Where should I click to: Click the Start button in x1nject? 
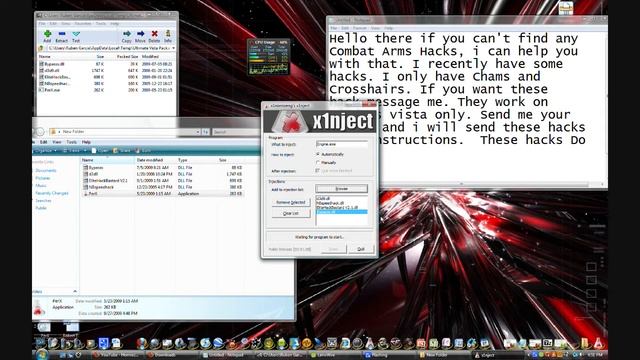(333, 249)
